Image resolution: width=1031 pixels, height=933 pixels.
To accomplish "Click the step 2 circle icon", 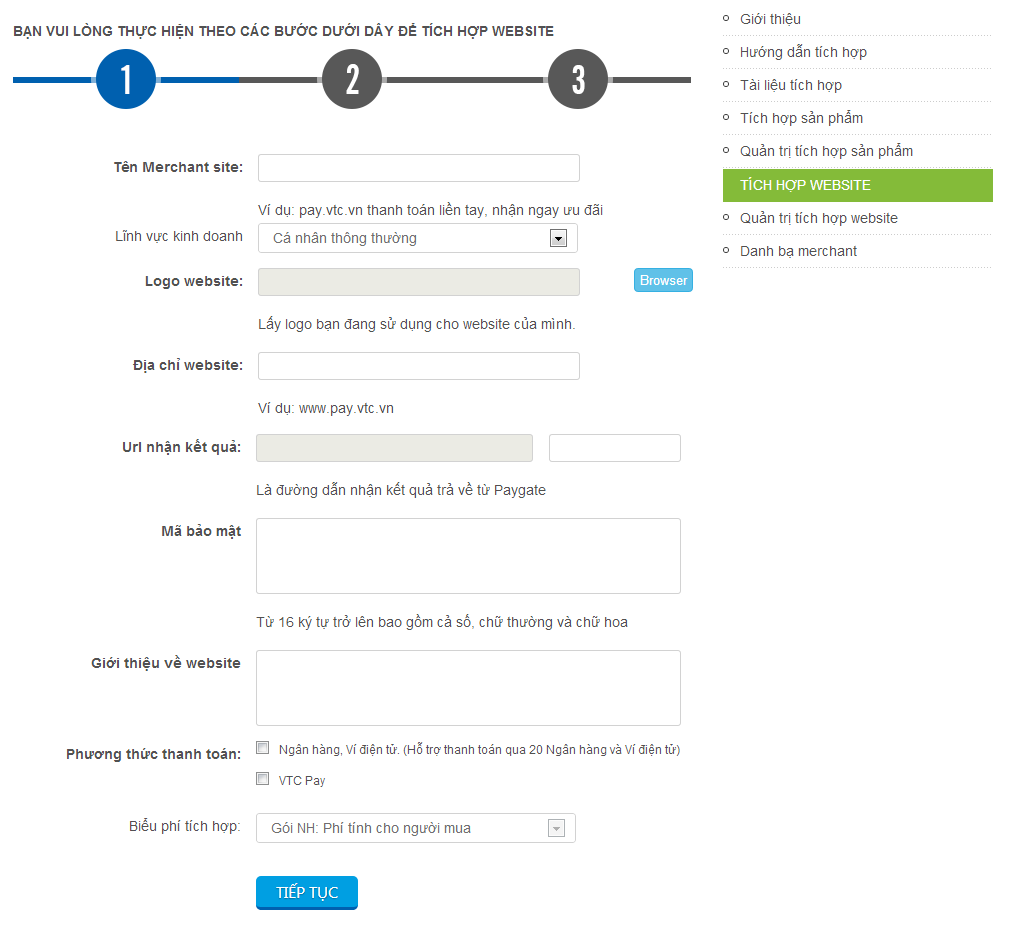I will pos(352,79).
